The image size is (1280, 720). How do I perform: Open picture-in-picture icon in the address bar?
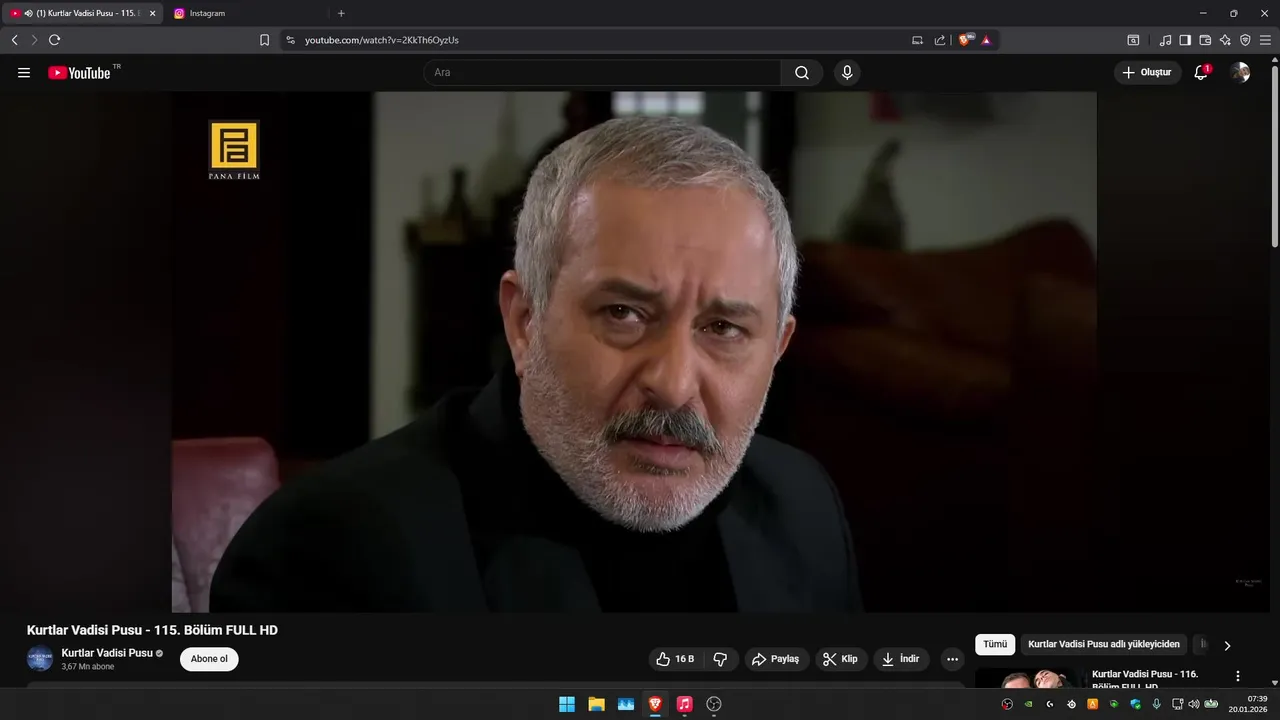(x=917, y=40)
